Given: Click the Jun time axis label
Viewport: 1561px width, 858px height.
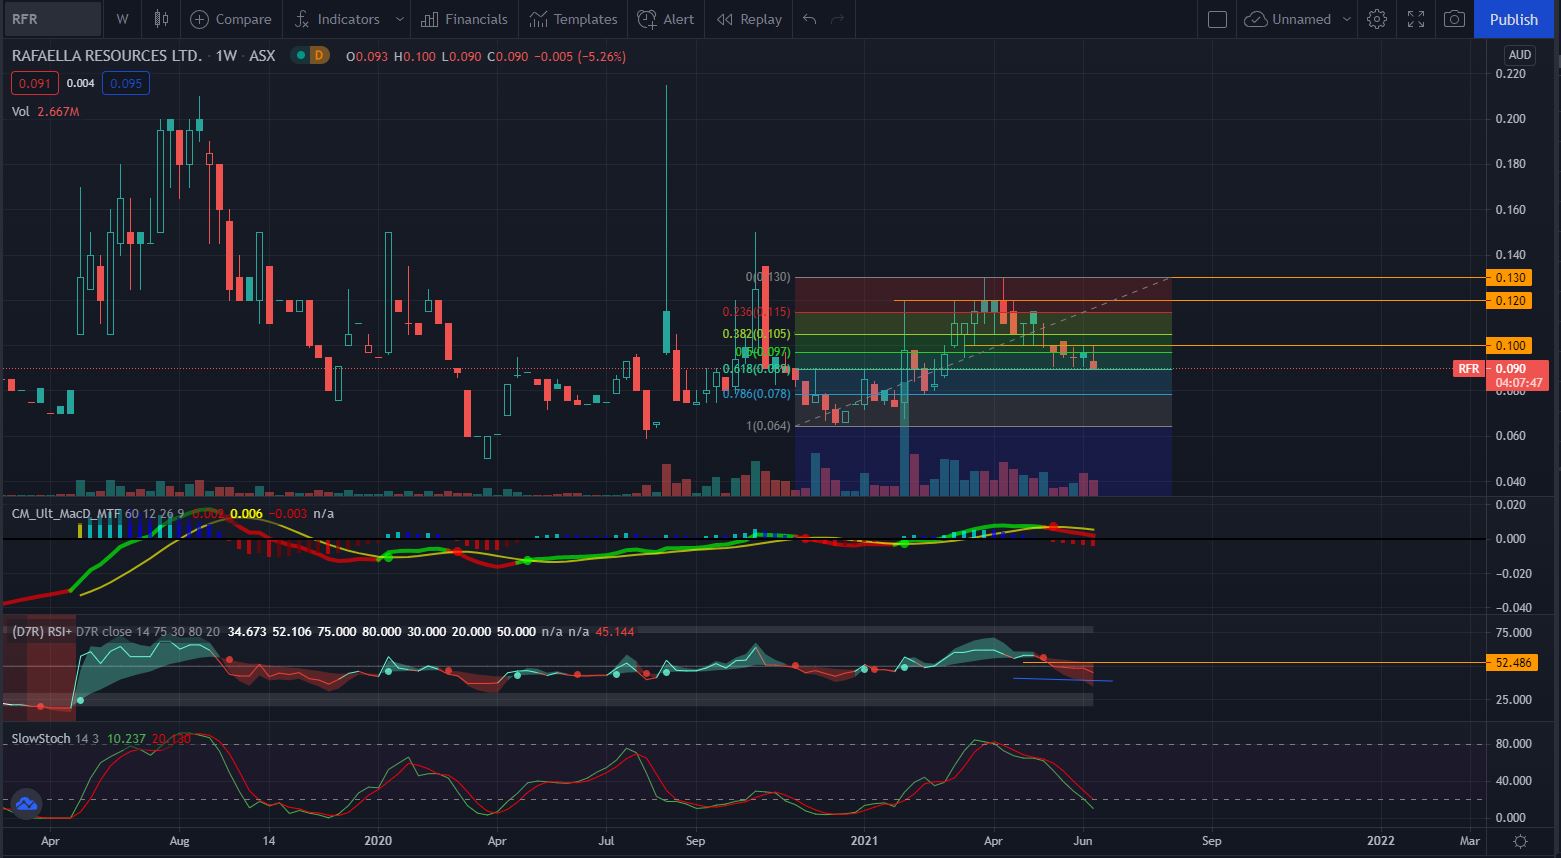Looking at the screenshot, I should pyautogui.click(x=1083, y=841).
